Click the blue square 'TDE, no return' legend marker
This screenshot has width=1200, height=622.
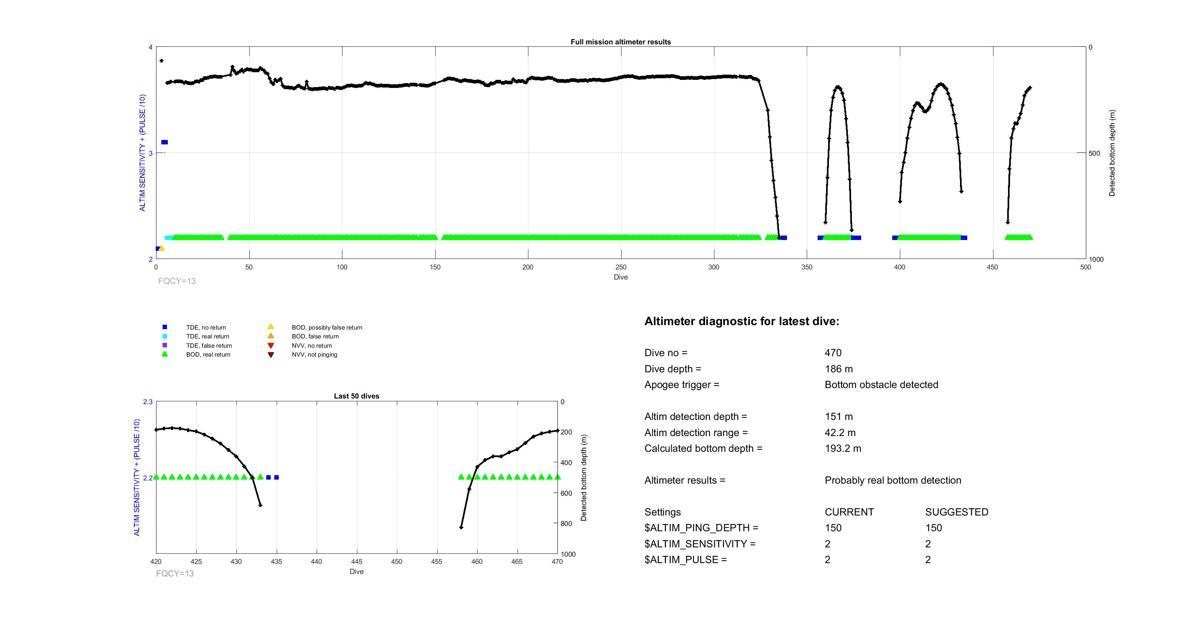coord(165,327)
